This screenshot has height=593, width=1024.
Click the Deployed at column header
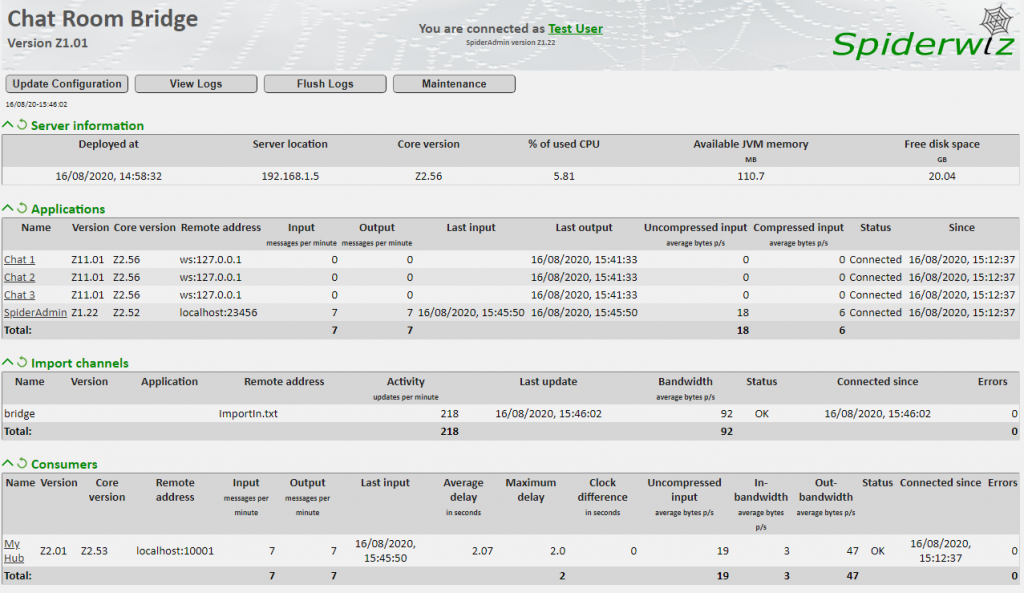[108, 144]
